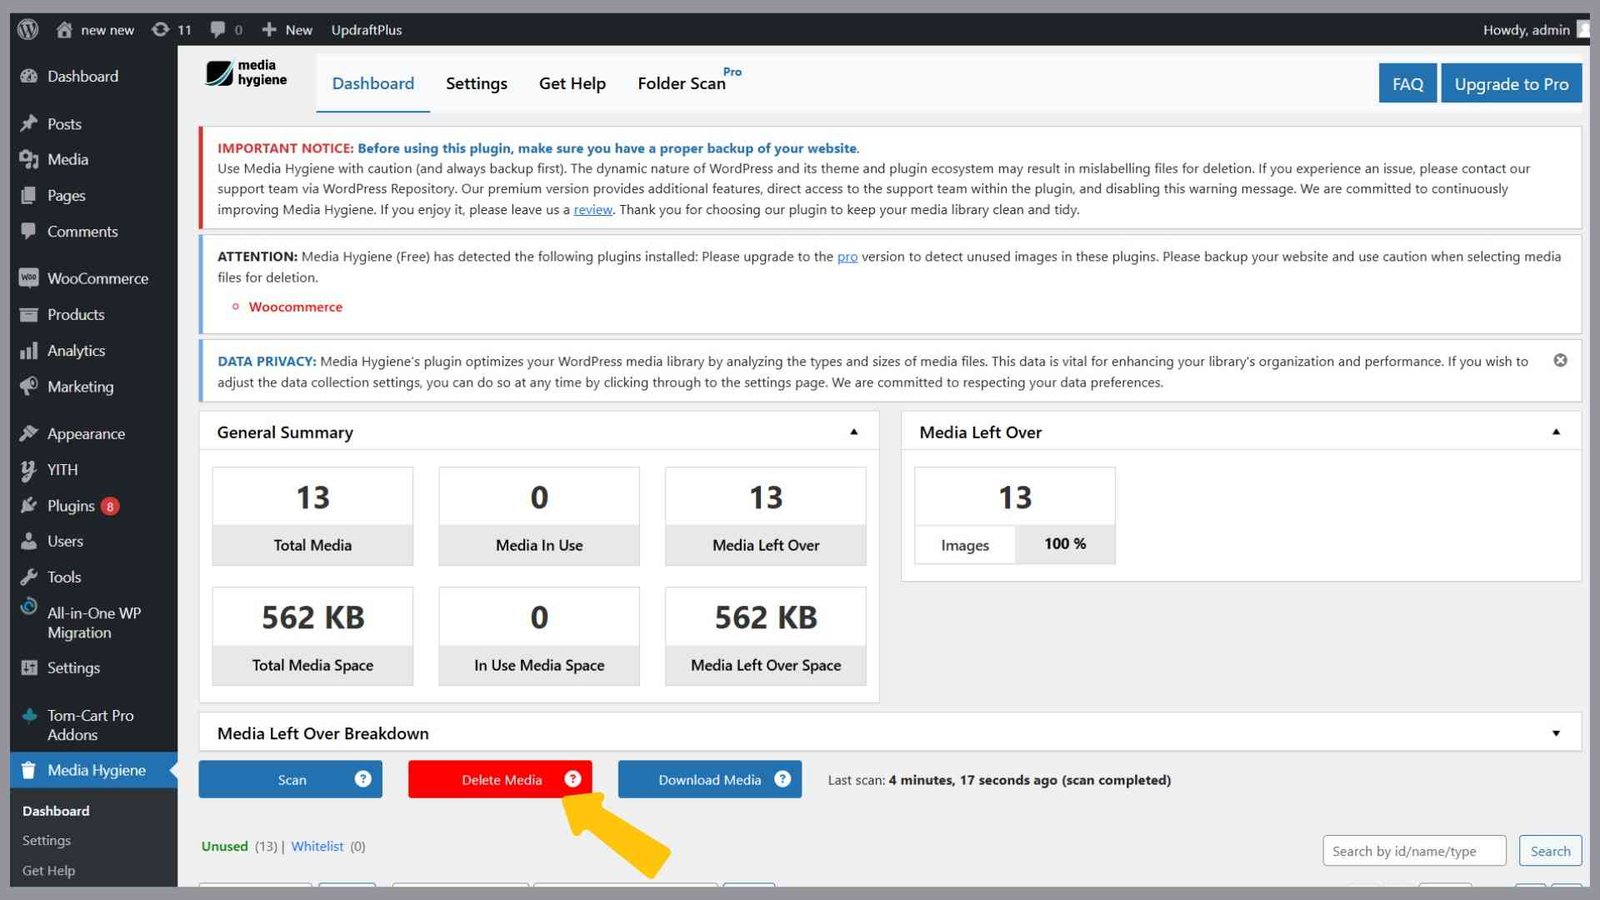1600x900 pixels.
Task: Open Media library sidebar icon
Action: [29, 159]
